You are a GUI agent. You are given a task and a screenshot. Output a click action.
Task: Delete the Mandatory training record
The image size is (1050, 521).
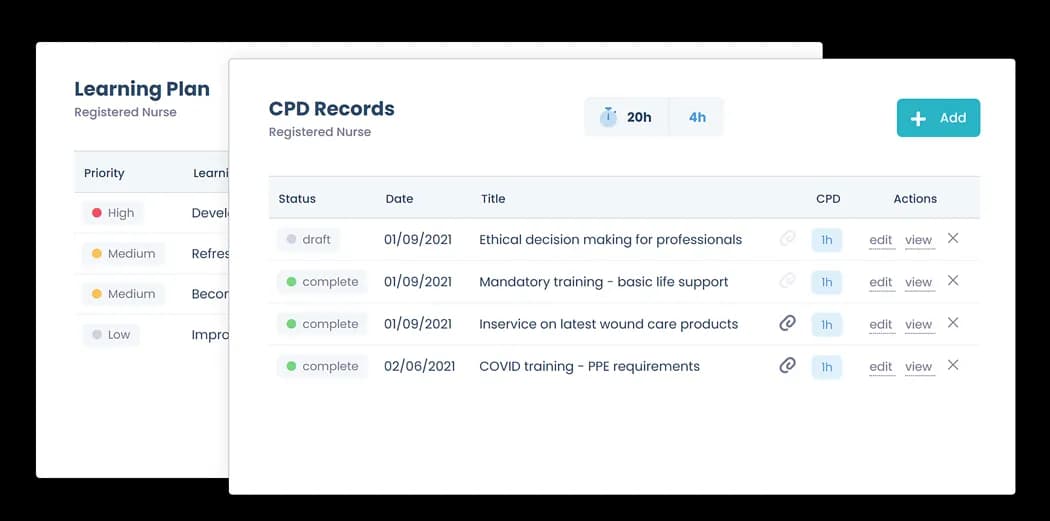(x=953, y=280)
